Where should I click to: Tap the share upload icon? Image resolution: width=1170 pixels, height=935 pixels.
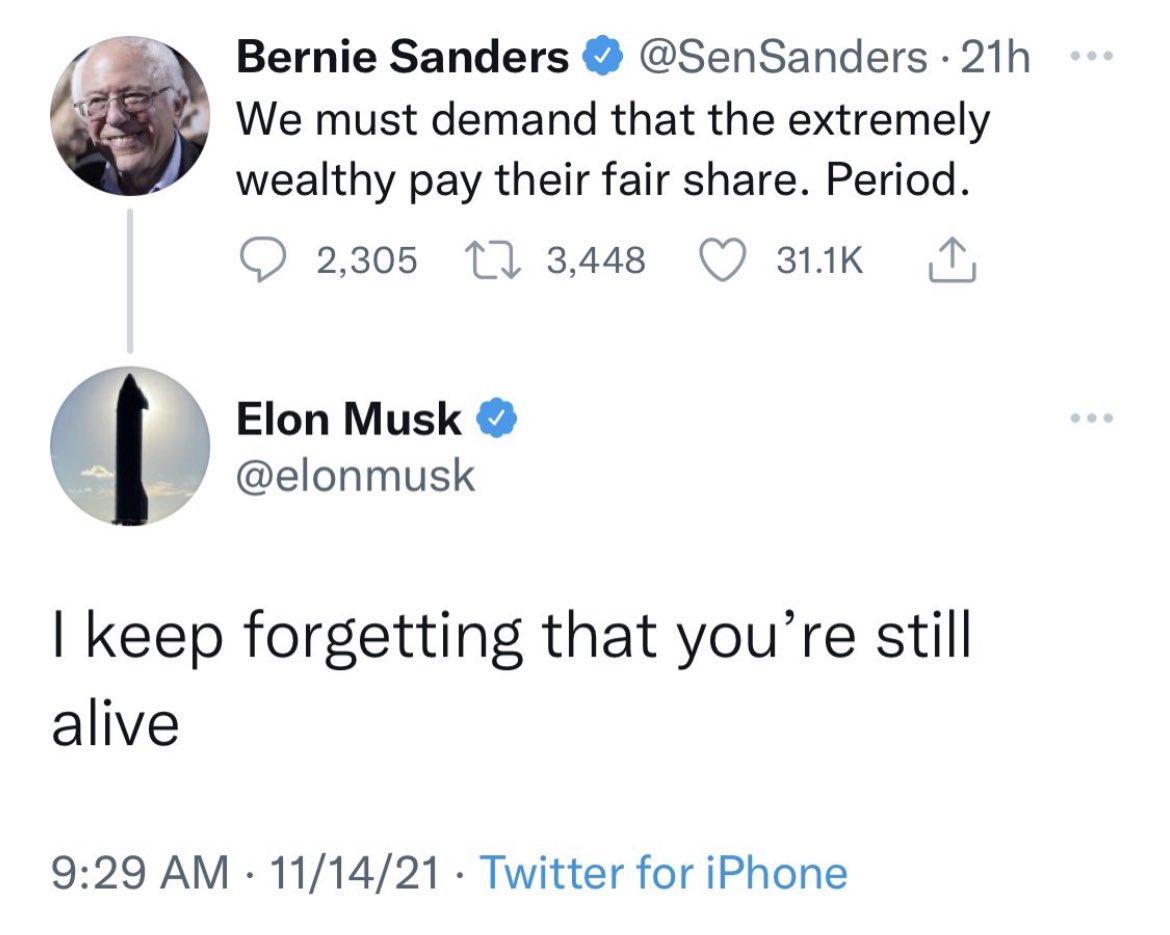coord(951,260)
